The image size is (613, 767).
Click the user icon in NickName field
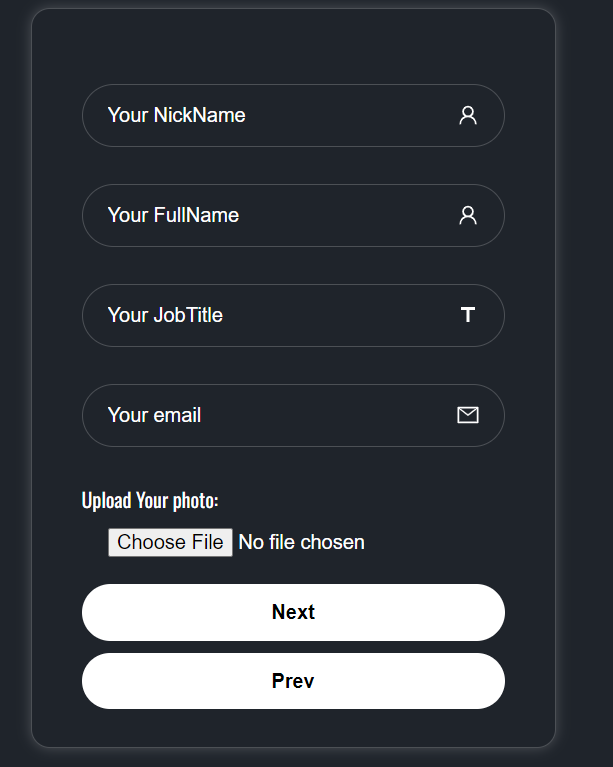pos(468,115)
